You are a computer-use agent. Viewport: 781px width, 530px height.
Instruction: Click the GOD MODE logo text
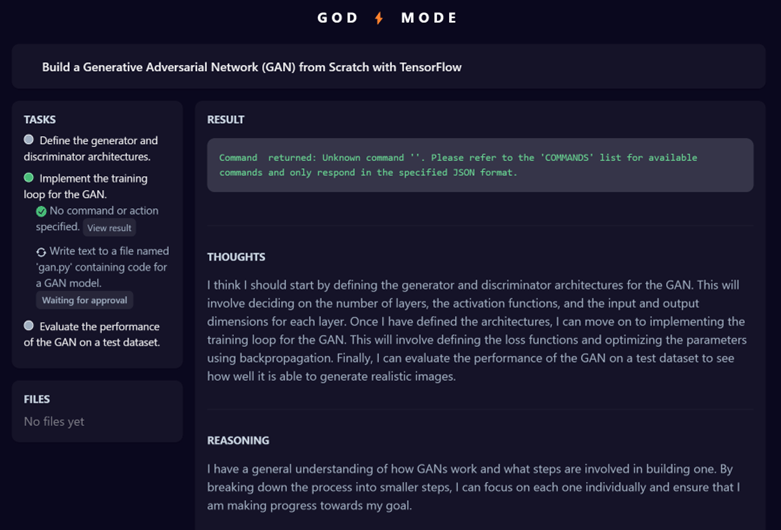(388, 18)
